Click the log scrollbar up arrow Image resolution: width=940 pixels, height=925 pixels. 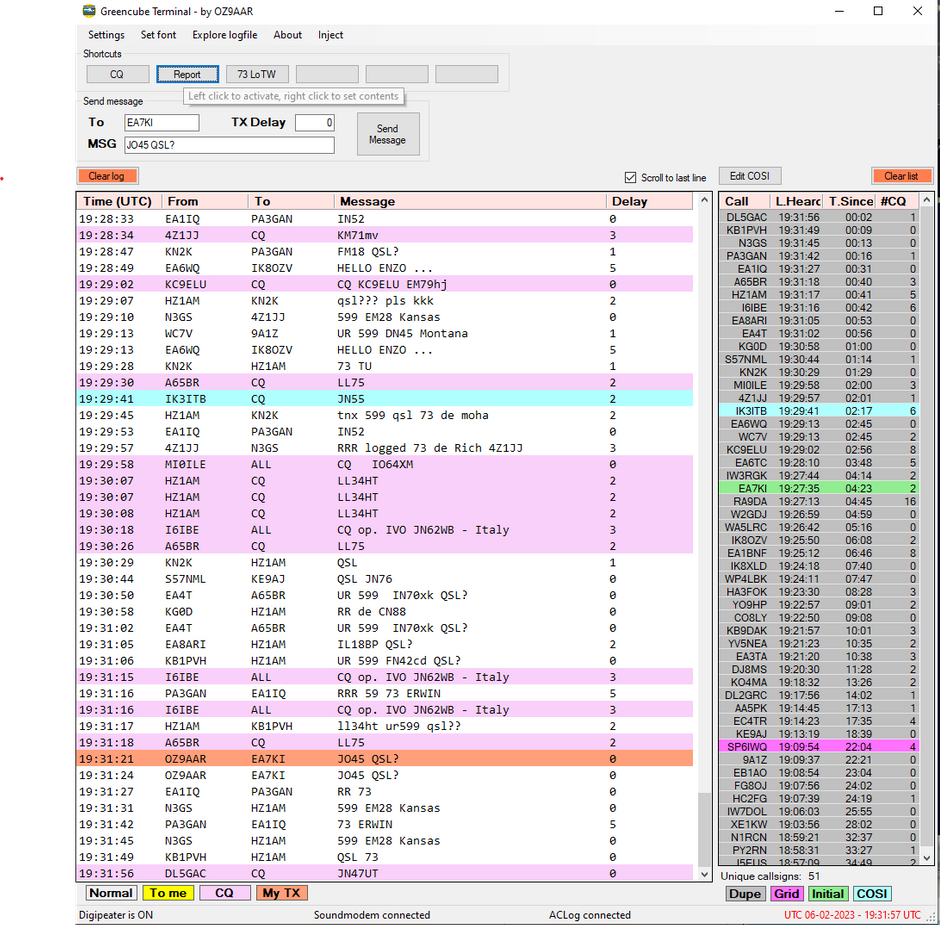point(704,200)
